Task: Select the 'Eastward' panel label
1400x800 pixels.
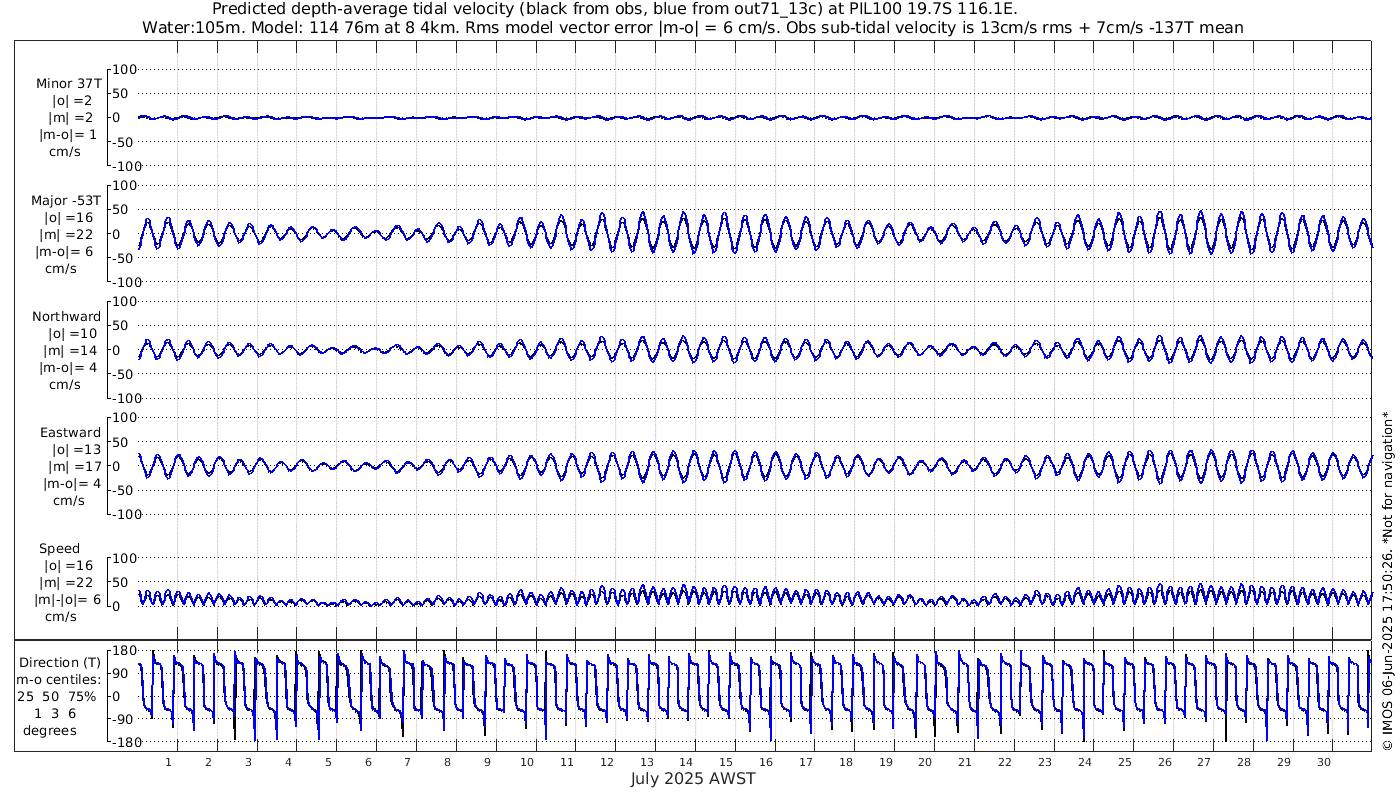Action: coord(70,433)
